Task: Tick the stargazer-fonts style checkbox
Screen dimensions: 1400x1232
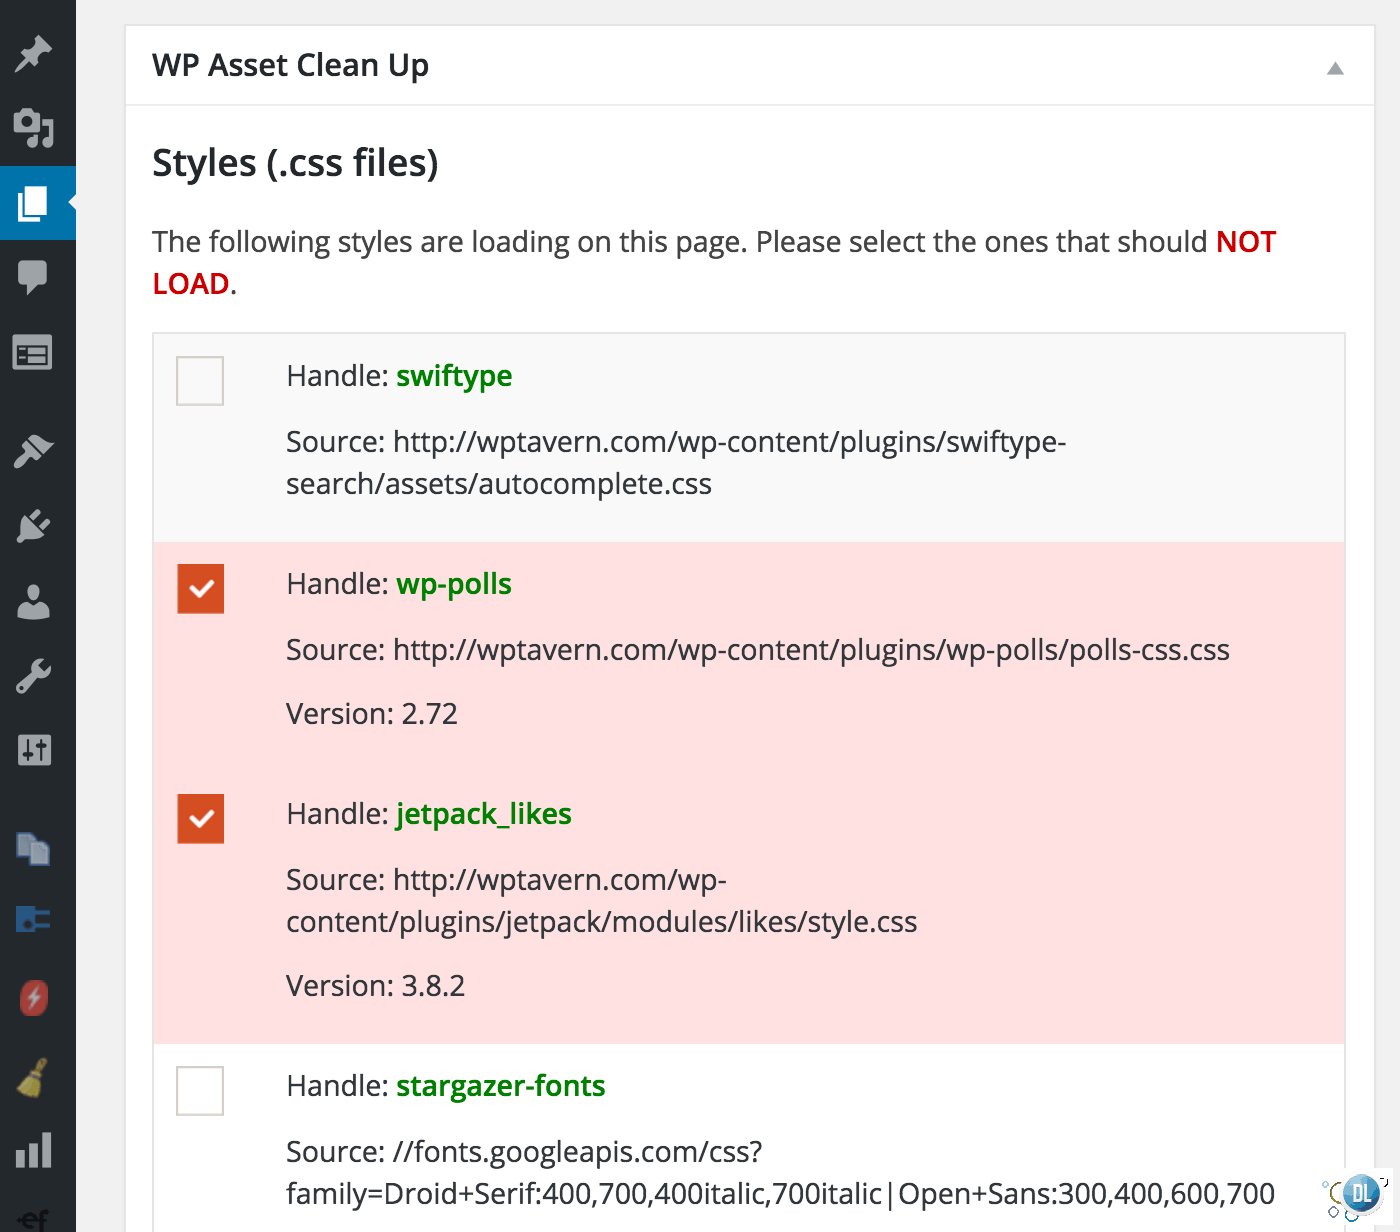Action: [200, 1090]
